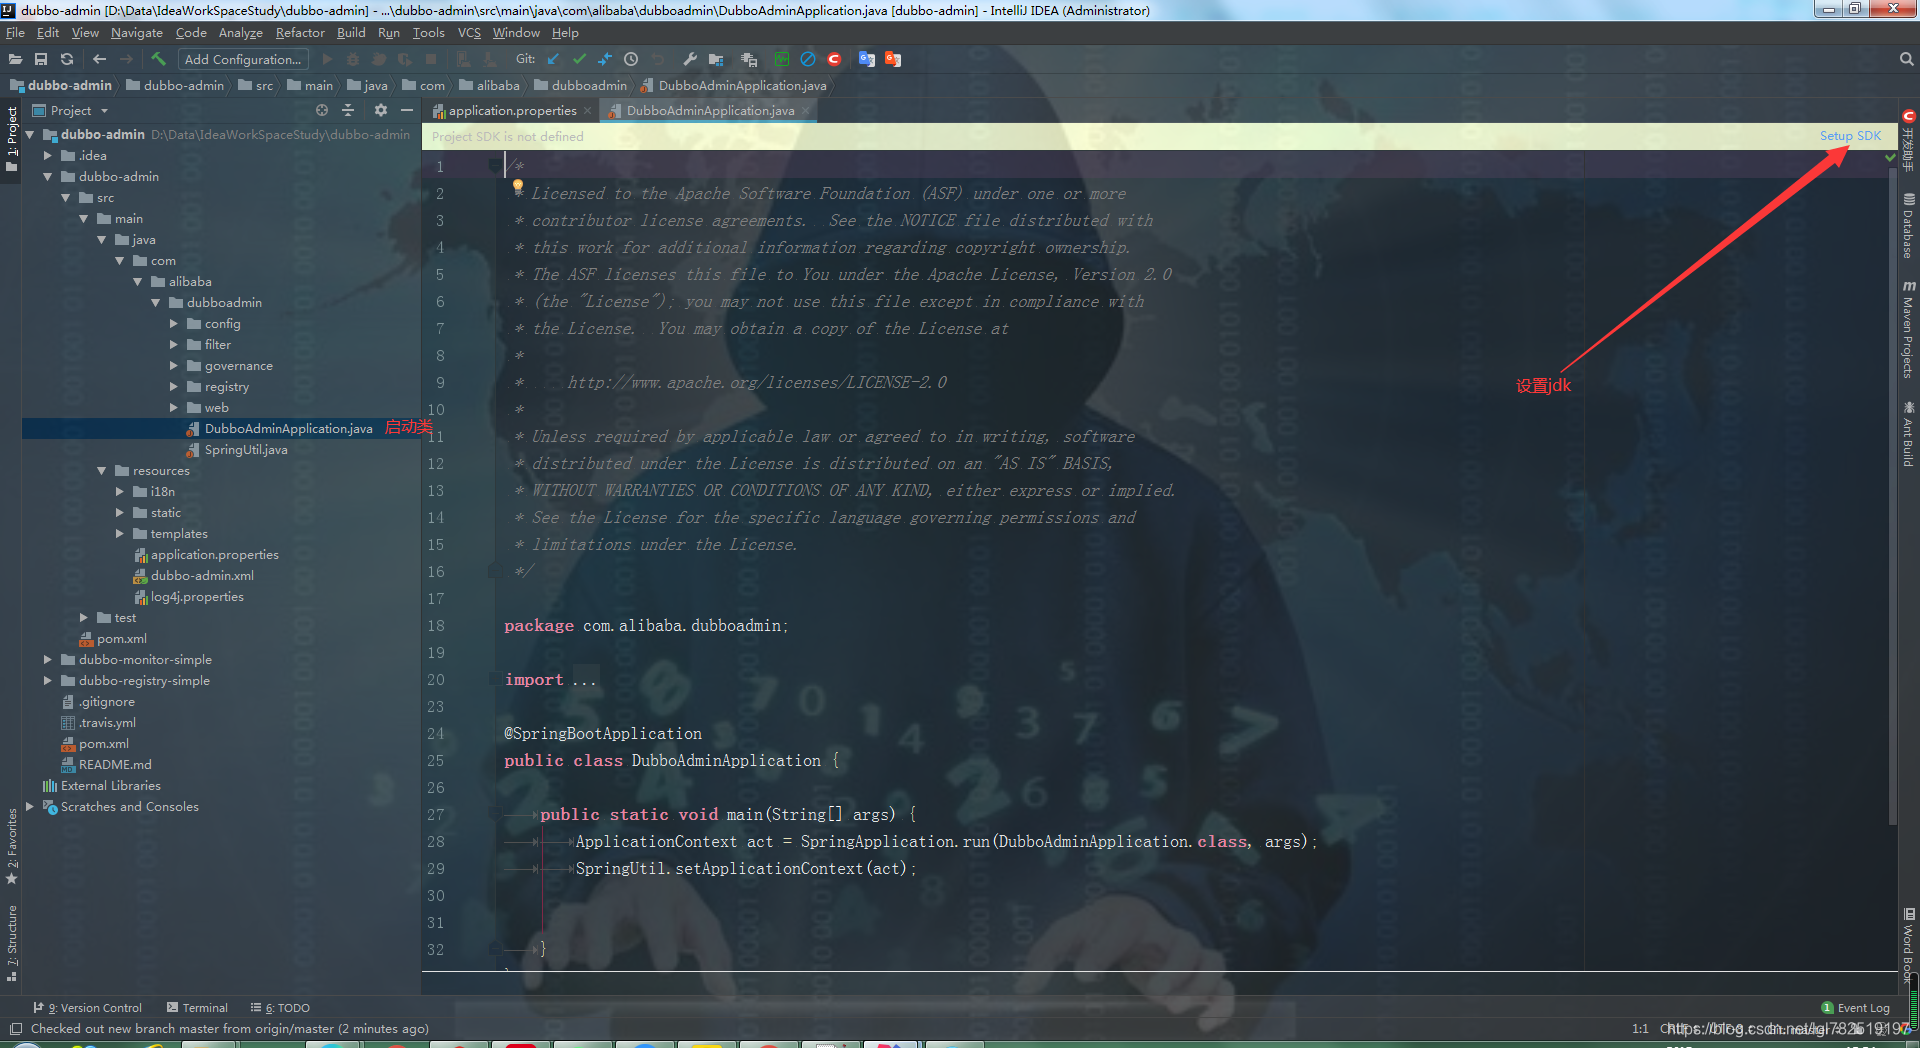Expand the config package folder
This screenshot has height=1048, width=1920.
174,323
